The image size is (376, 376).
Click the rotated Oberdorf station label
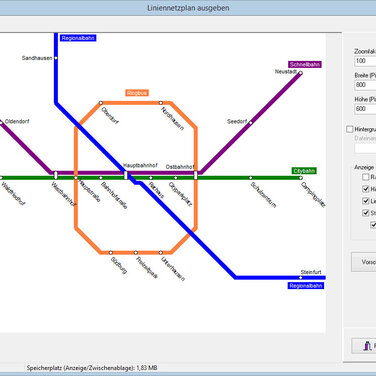point(110,116)
